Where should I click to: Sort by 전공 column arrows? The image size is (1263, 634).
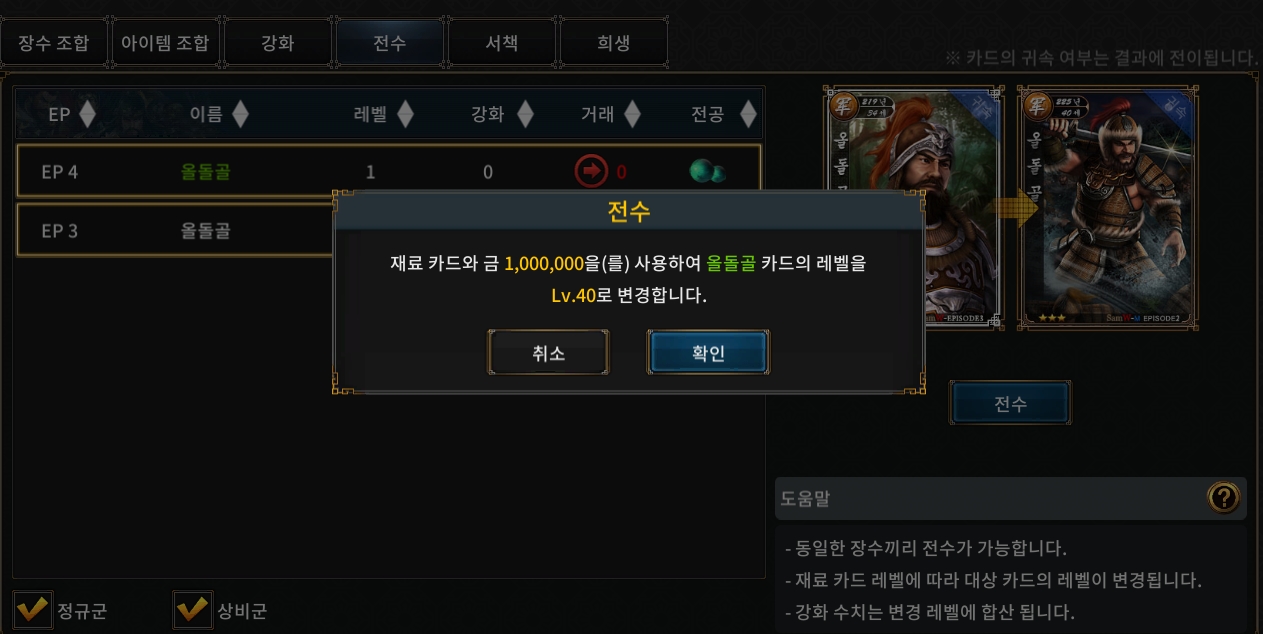747,114
